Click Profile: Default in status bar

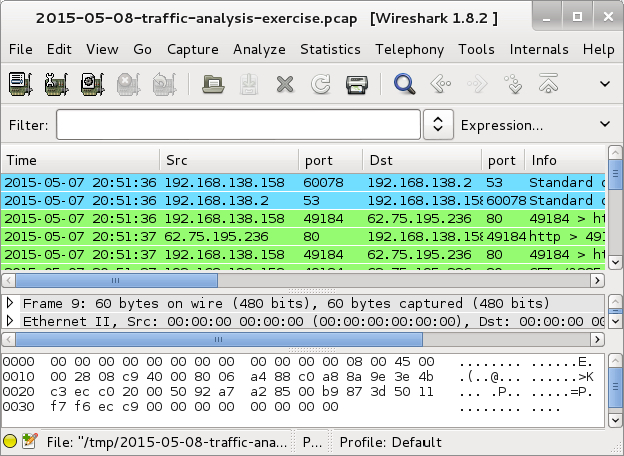[391, 442]
